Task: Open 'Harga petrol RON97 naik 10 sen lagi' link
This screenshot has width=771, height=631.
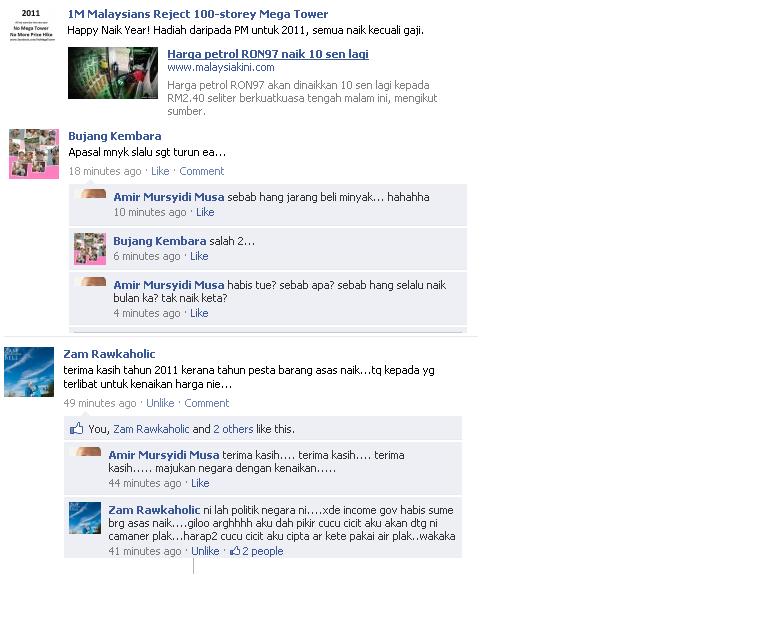Action: 268,54
